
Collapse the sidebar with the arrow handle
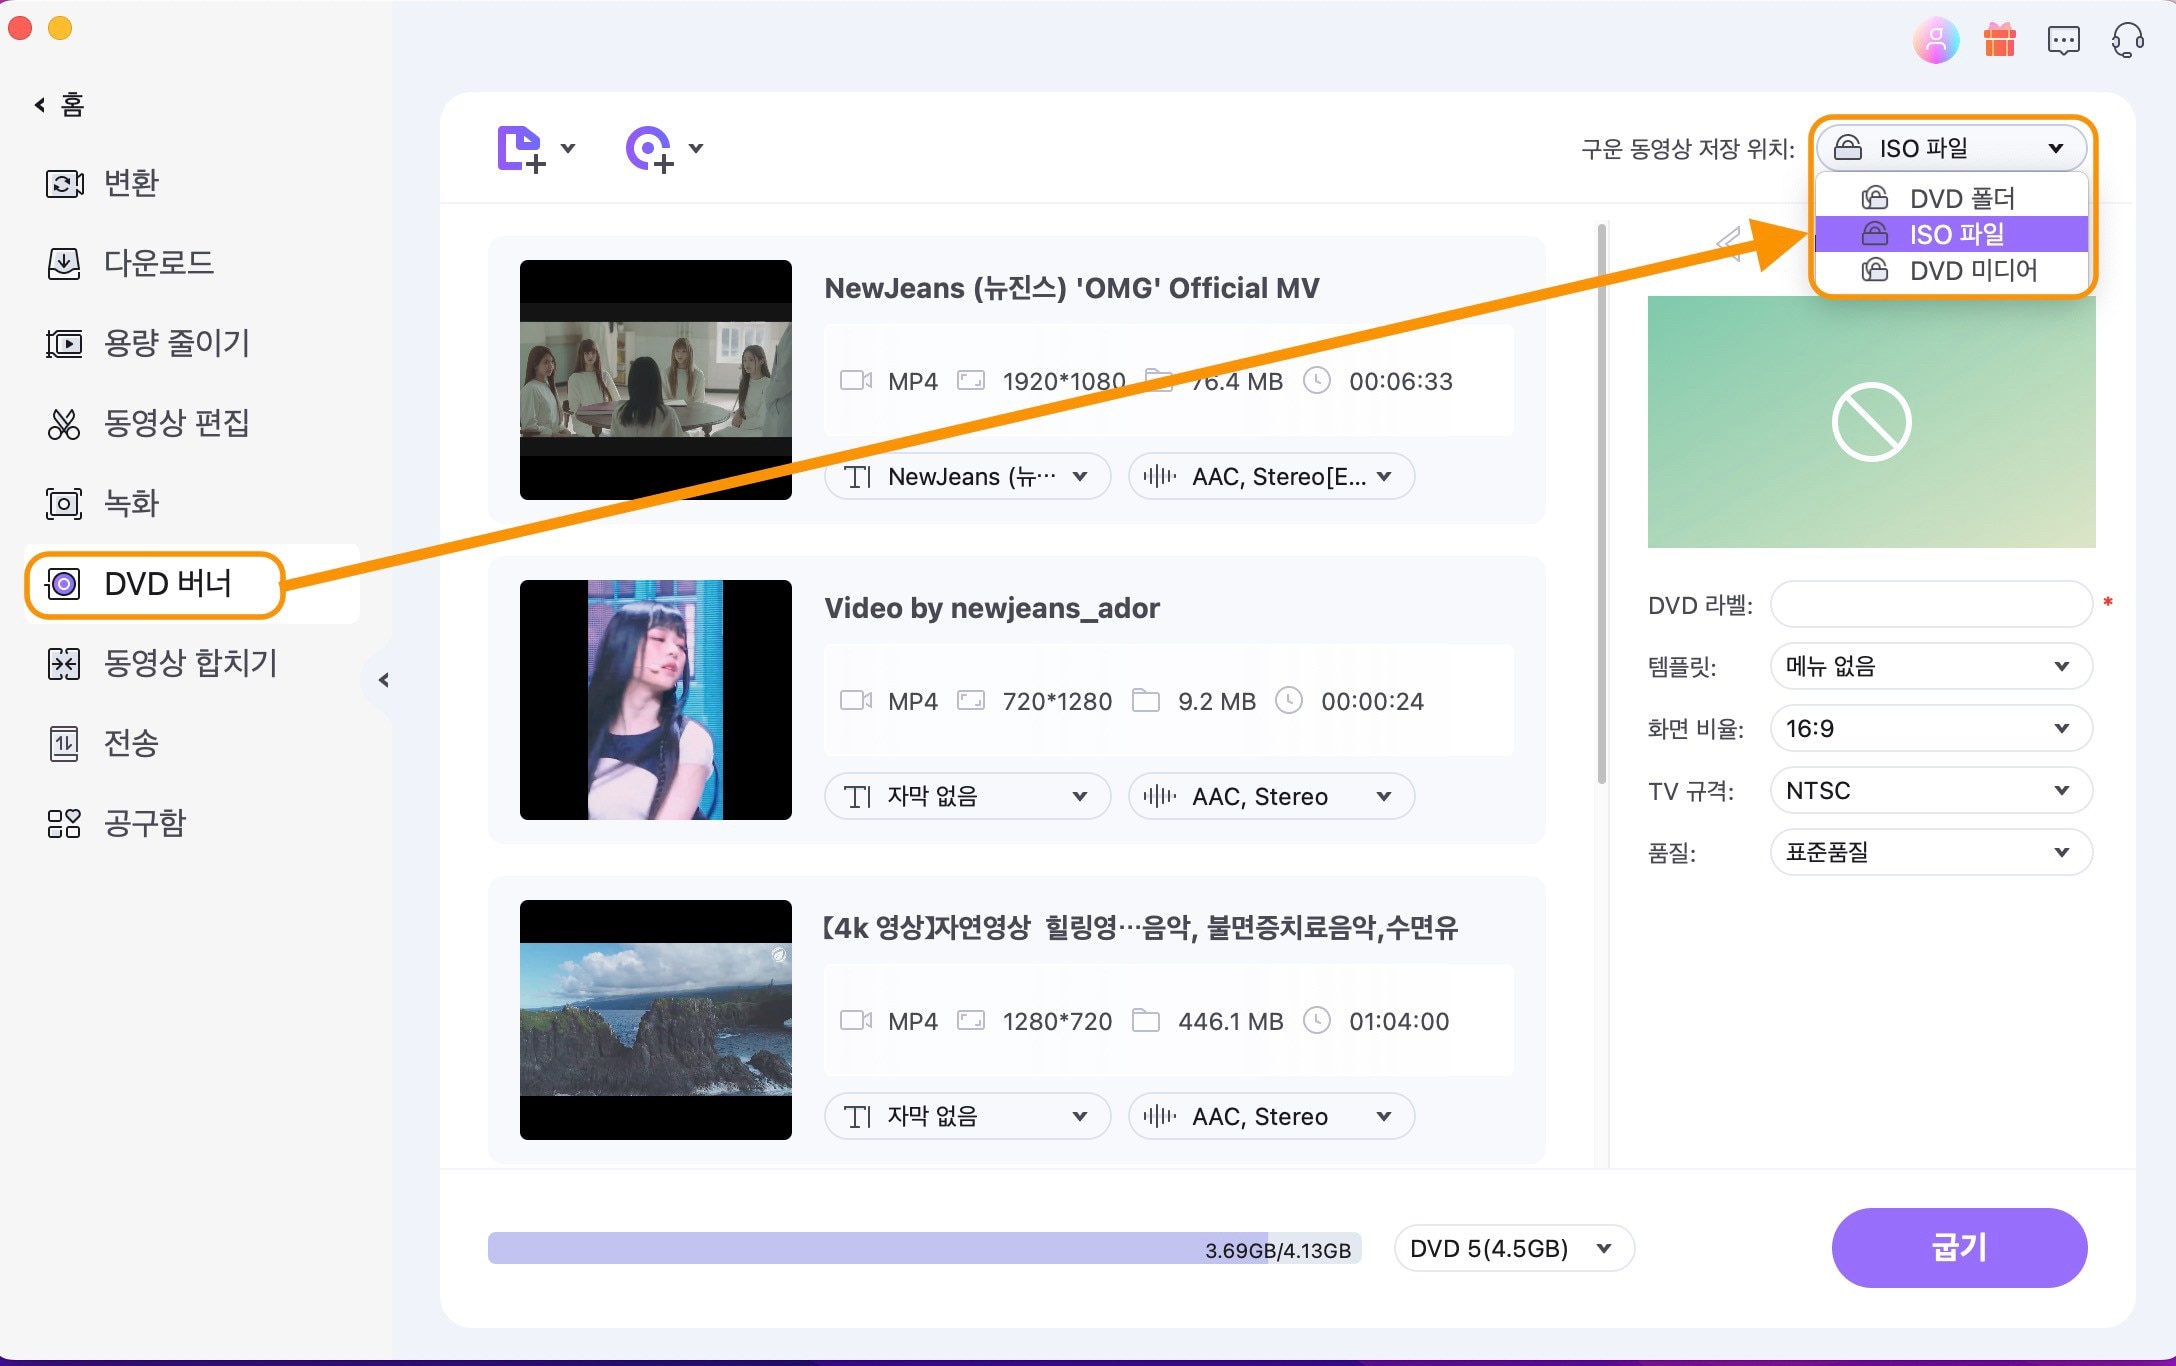(x=383, y=680)
